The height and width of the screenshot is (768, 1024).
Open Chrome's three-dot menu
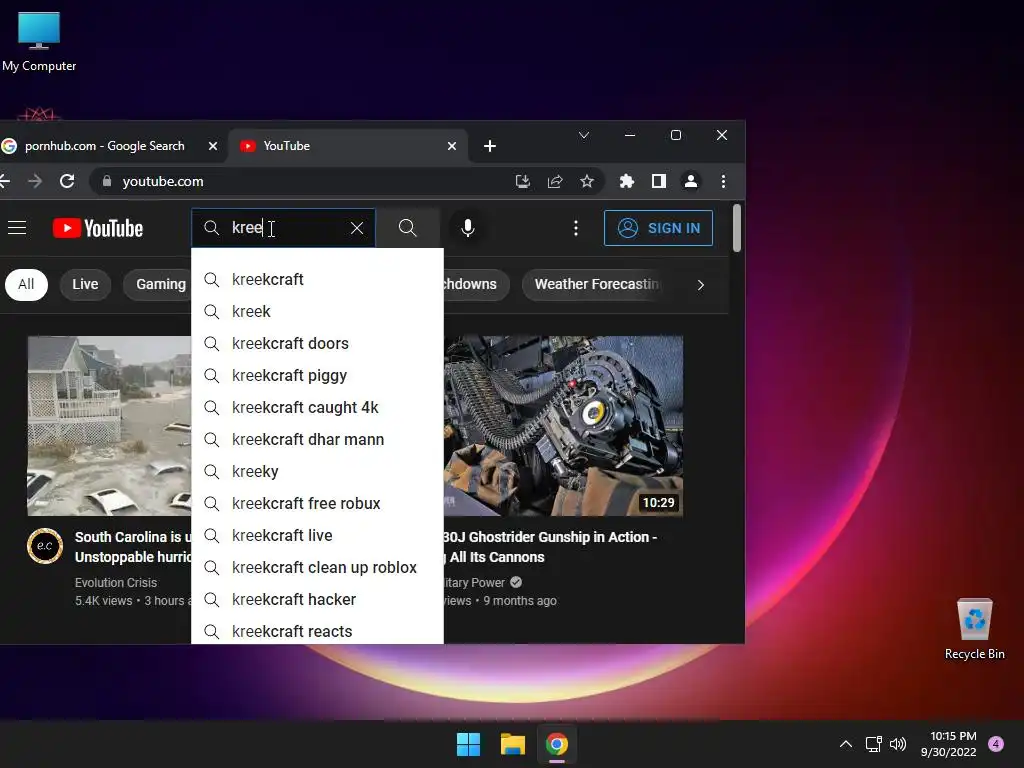coord(723,181)
